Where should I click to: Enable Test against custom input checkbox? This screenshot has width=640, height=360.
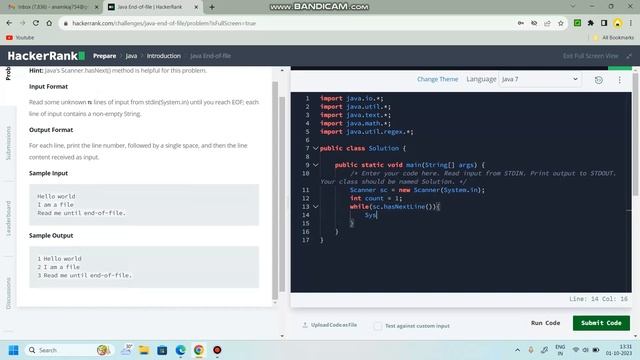[x=378, y=326]
